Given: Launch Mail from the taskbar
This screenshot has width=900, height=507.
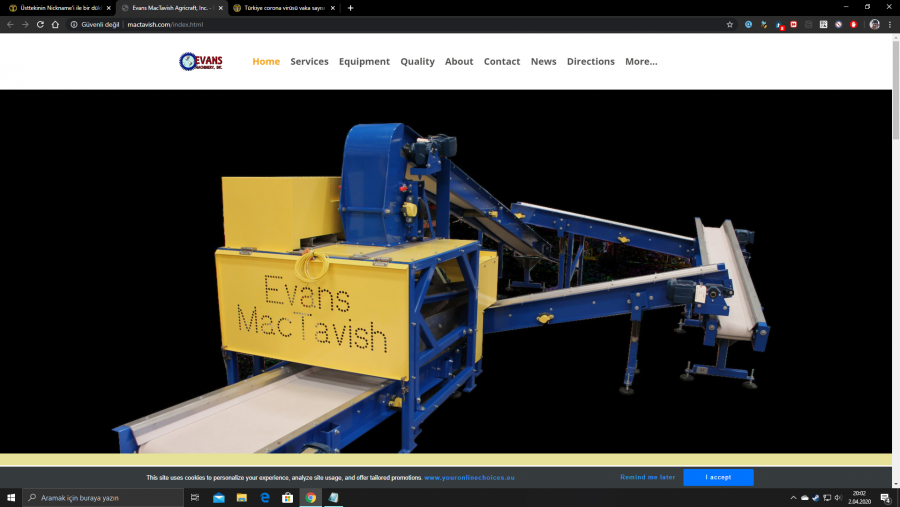Looking at the screenshot, I should [x=219, y=498].
